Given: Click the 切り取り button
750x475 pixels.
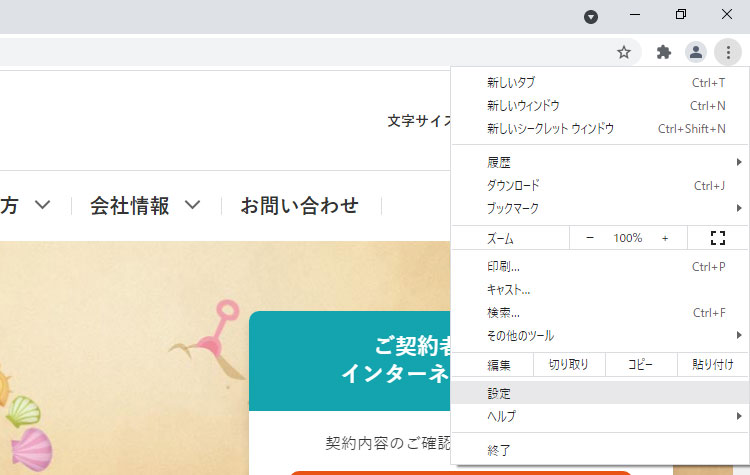Looking at the screenshot, I should [570, 365].
